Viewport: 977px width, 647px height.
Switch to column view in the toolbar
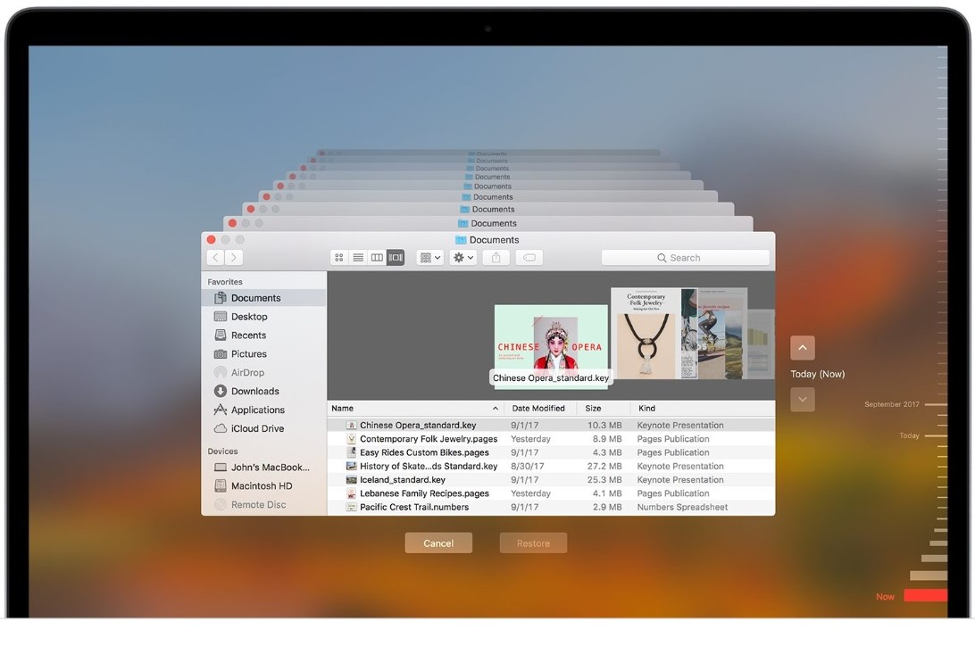tap(377, 257)
